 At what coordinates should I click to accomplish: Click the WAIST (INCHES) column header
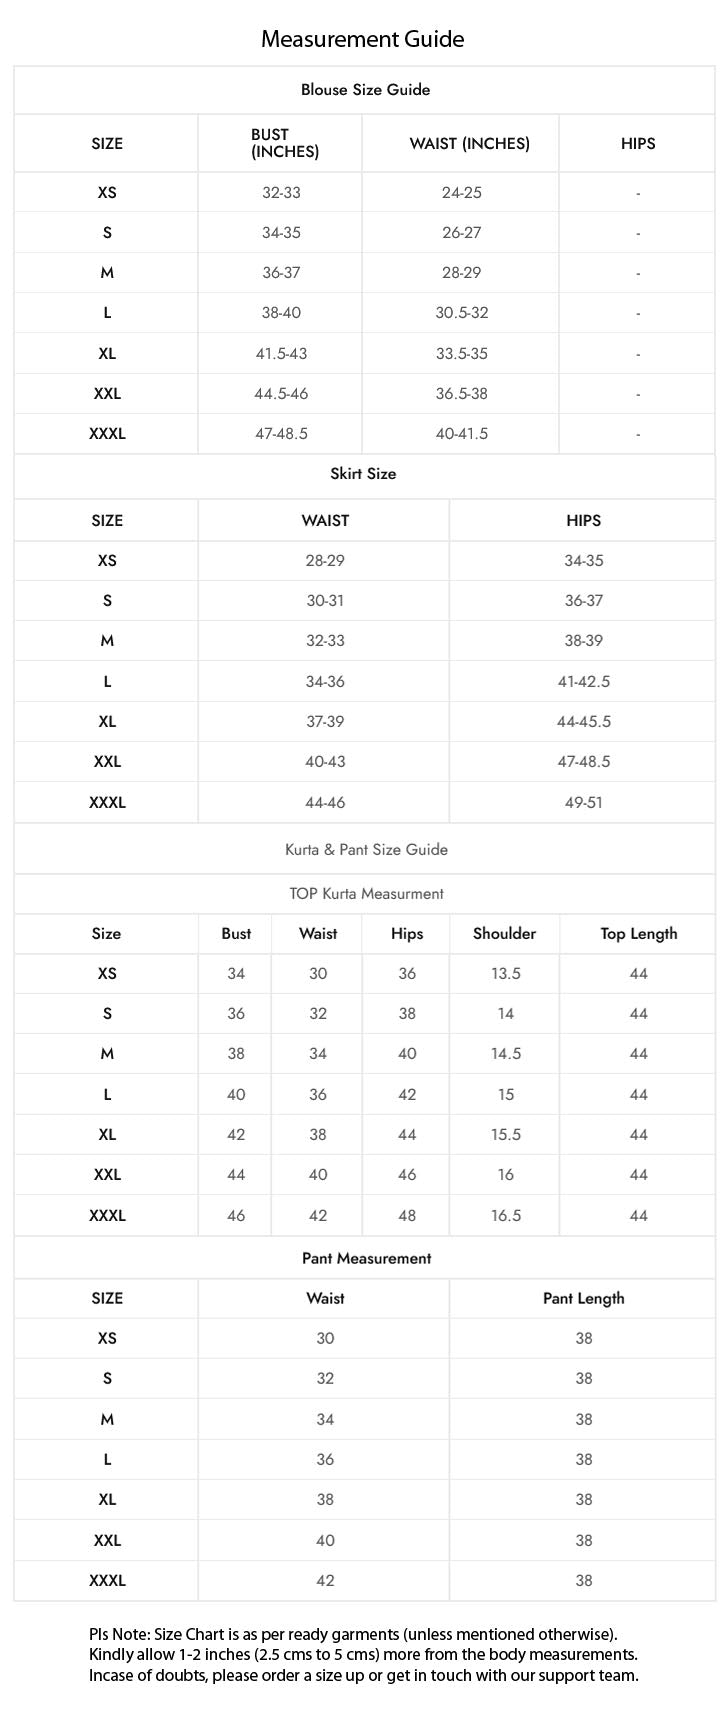coord(469,143)
